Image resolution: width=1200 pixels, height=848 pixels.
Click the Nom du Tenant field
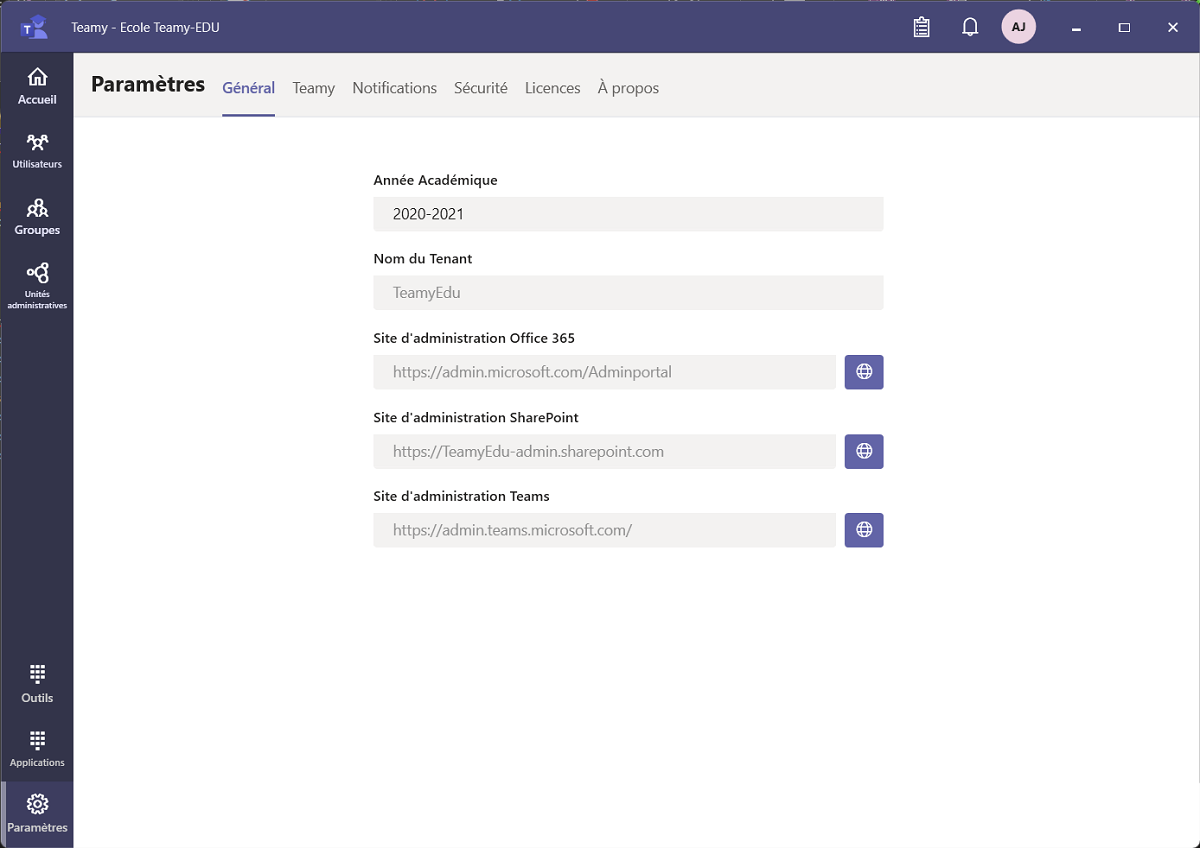pyautogui.click(x=628, y=293)
